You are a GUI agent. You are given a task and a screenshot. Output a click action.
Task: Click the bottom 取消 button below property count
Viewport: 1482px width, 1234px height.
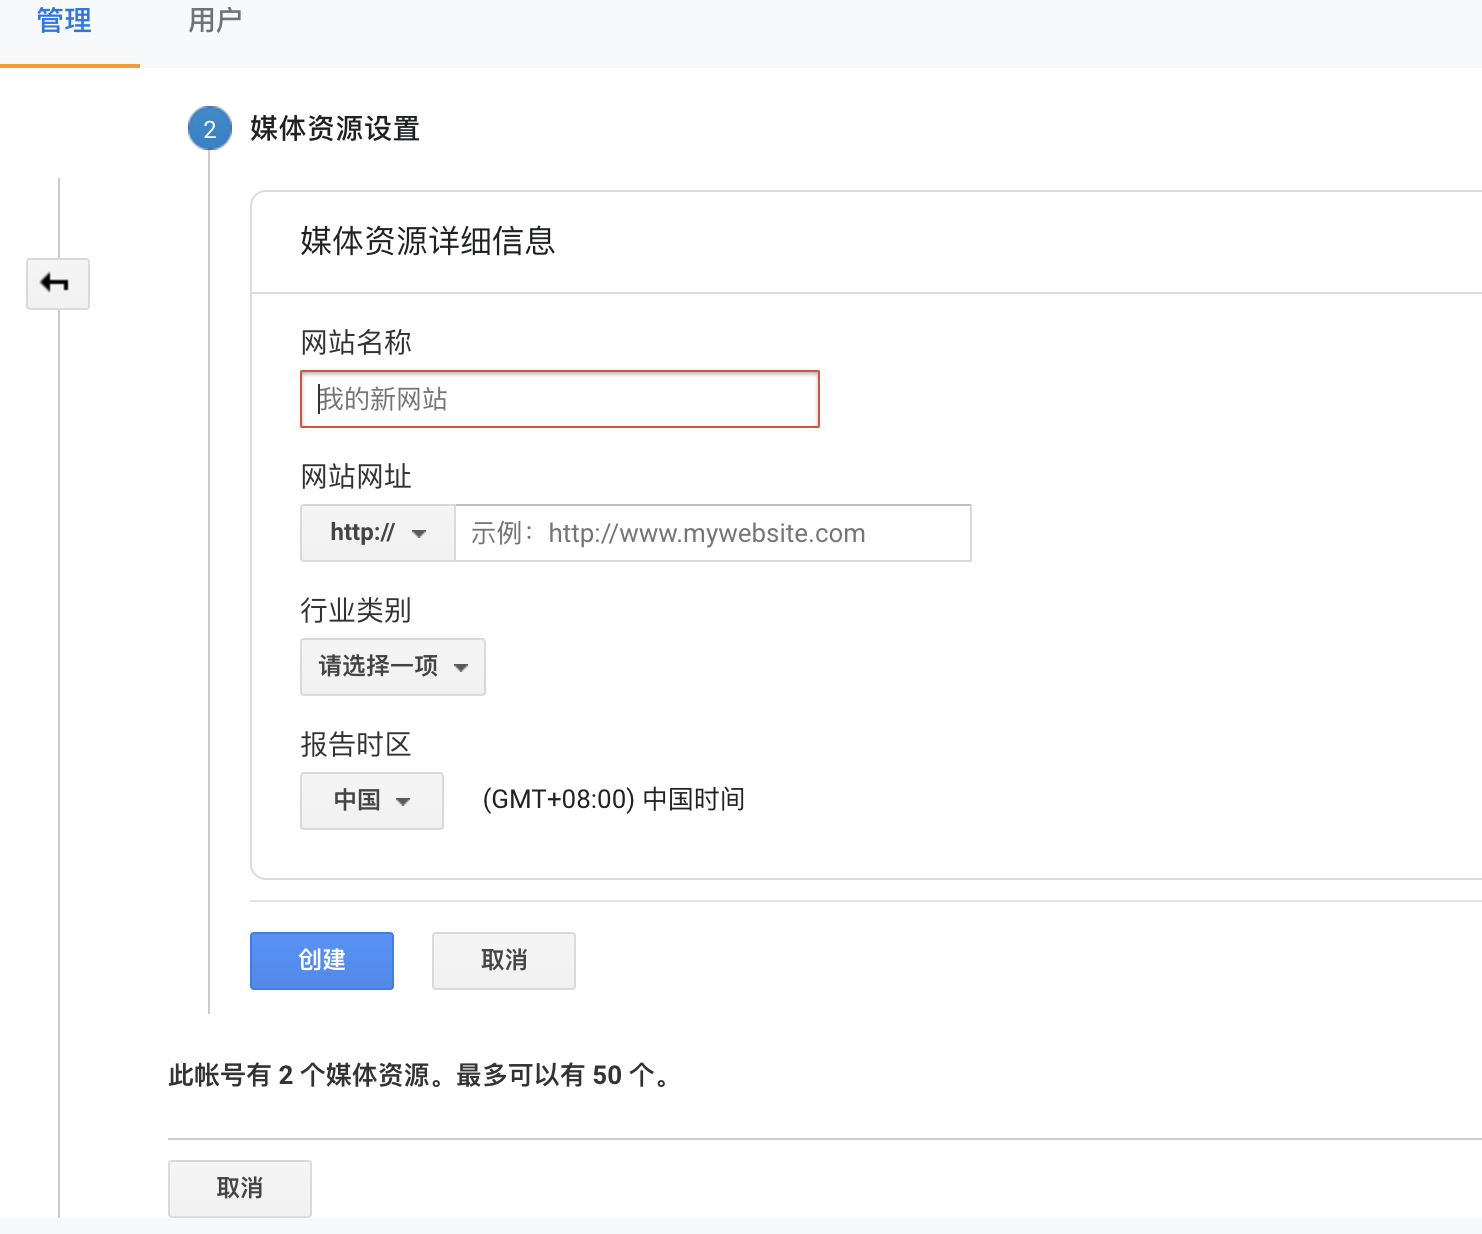[240, 1189]
